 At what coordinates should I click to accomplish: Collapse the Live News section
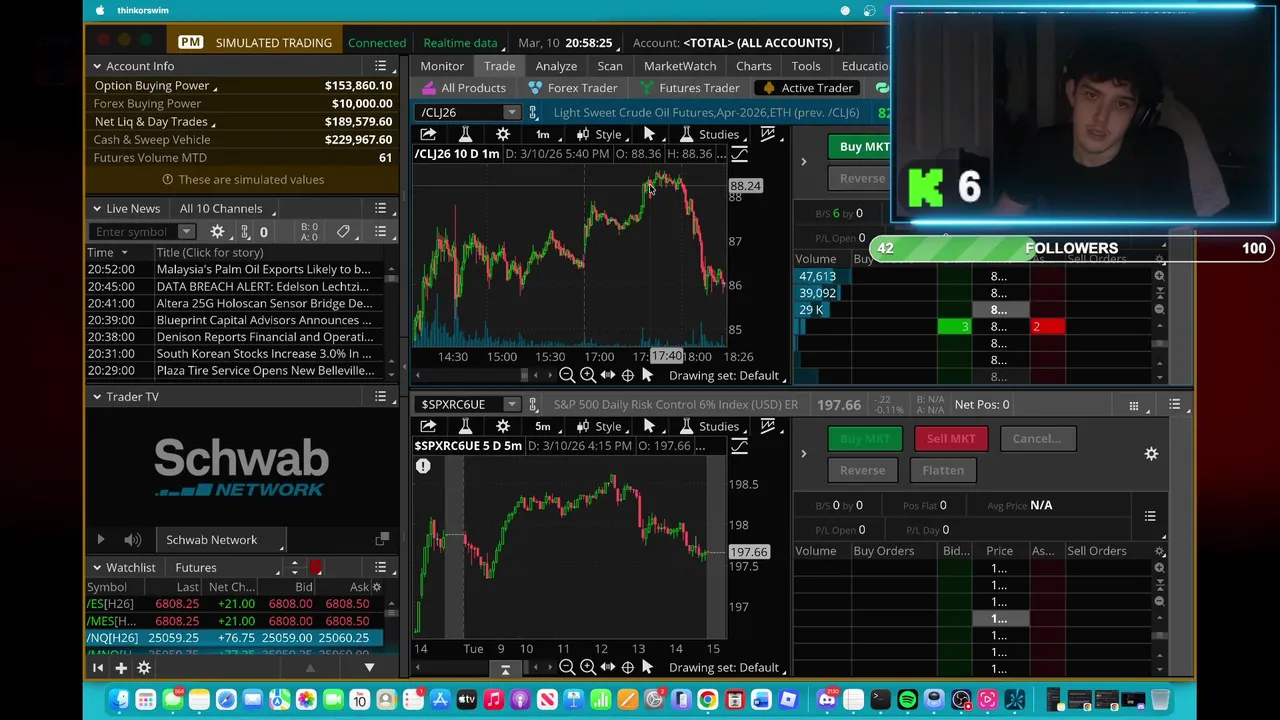click(x=97, y=208)
